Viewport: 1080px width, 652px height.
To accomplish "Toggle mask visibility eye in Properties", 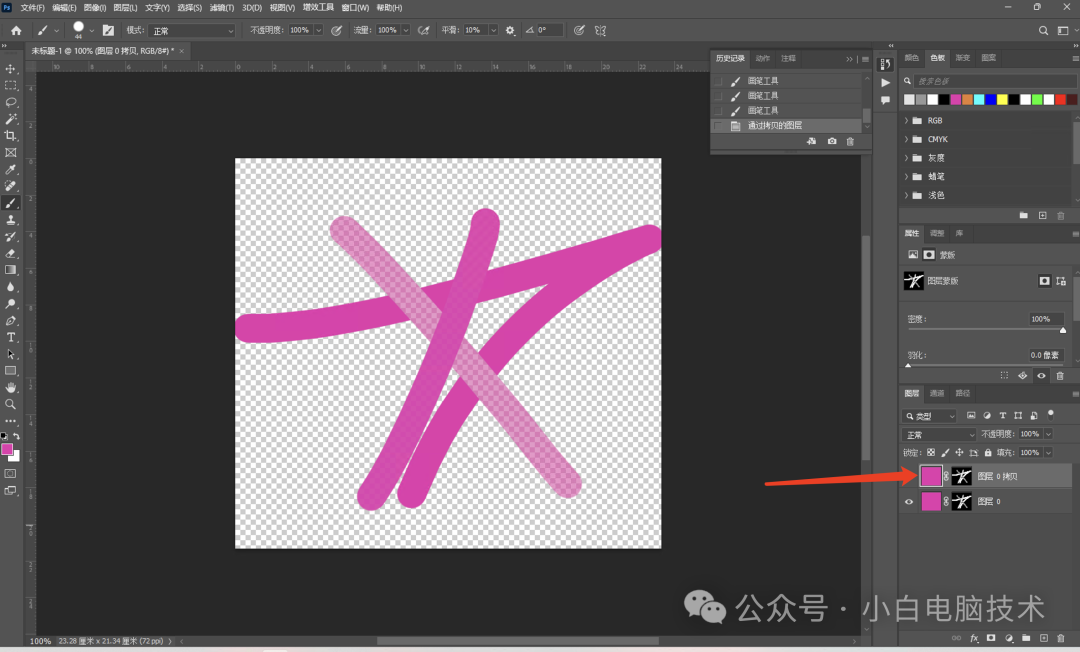I will pos(1041,376).
